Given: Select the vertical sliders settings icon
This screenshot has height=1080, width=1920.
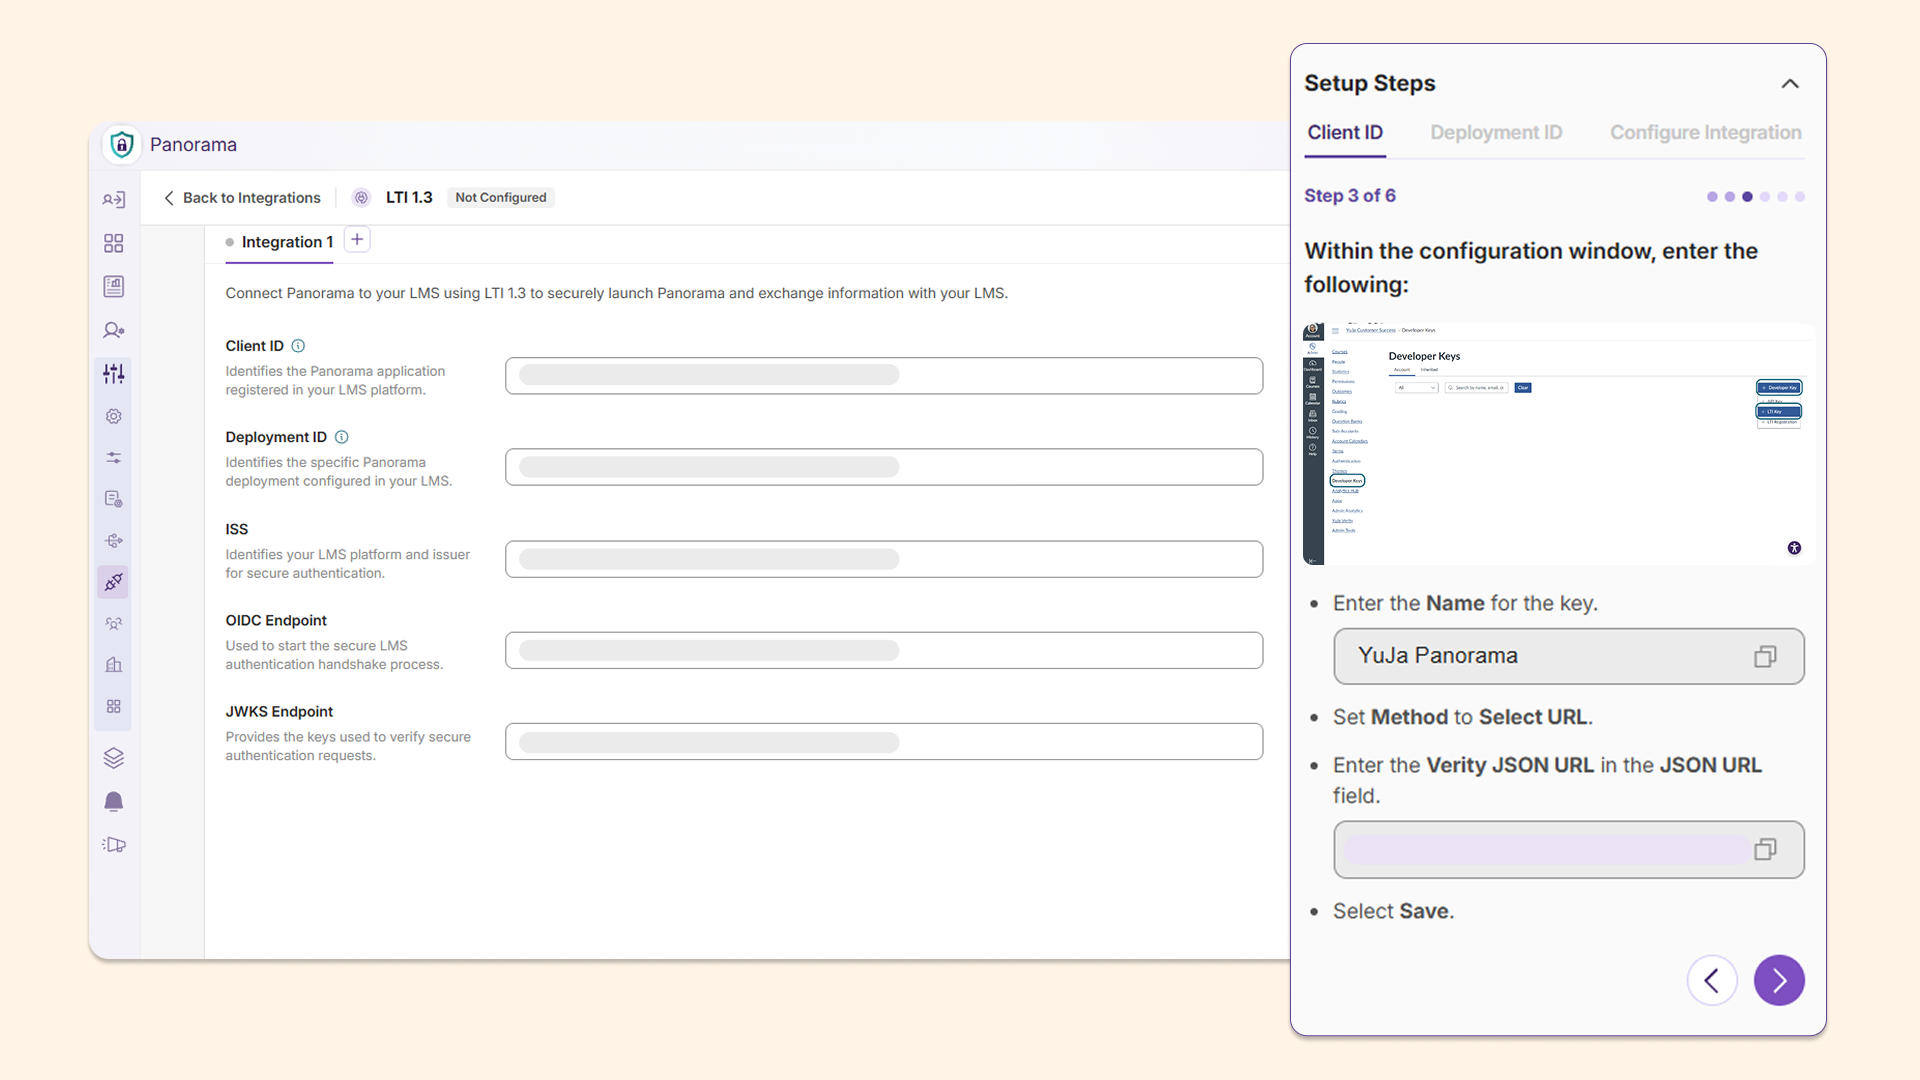Looking at the screenshot, I should (114, 374).
